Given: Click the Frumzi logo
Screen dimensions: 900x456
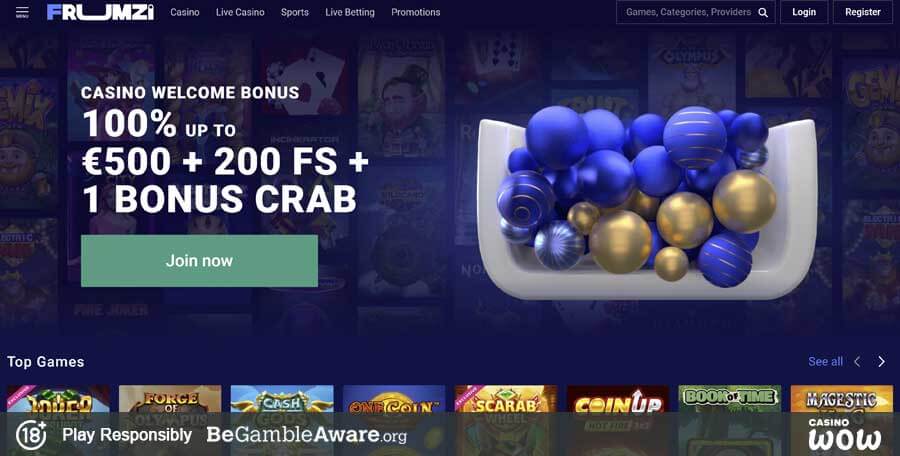Looking at the screenshot, I should click(x=100, y=12).
